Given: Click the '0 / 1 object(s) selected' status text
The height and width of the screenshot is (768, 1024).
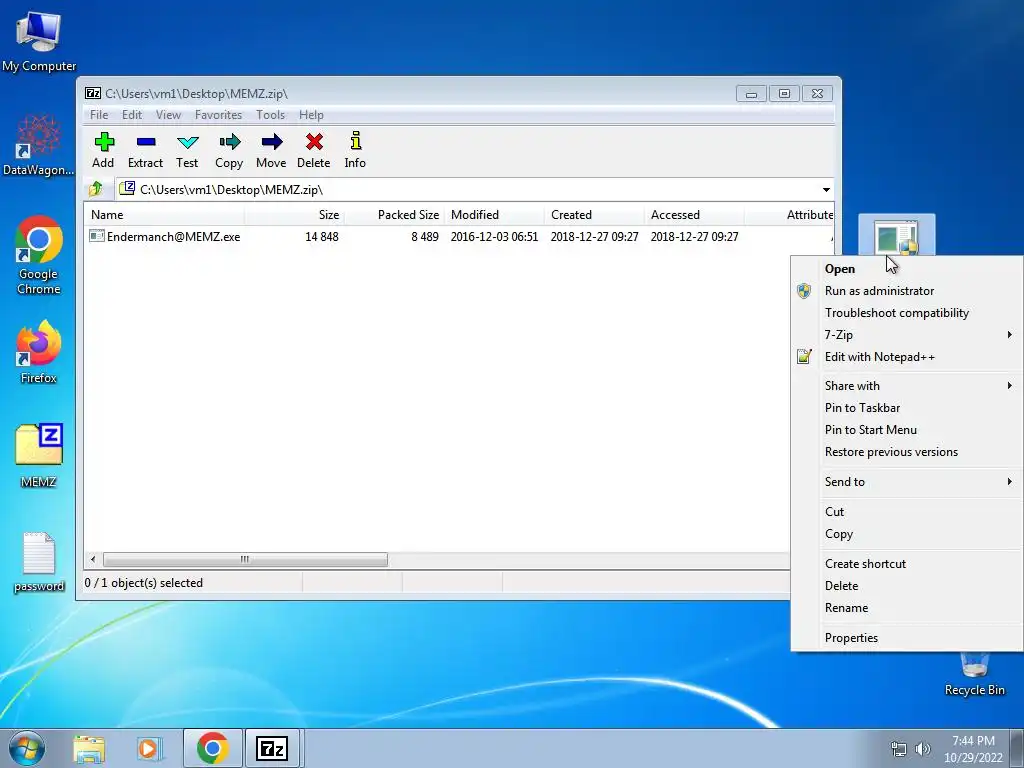Looking at the screenshot, I should (x=144, y=583).
